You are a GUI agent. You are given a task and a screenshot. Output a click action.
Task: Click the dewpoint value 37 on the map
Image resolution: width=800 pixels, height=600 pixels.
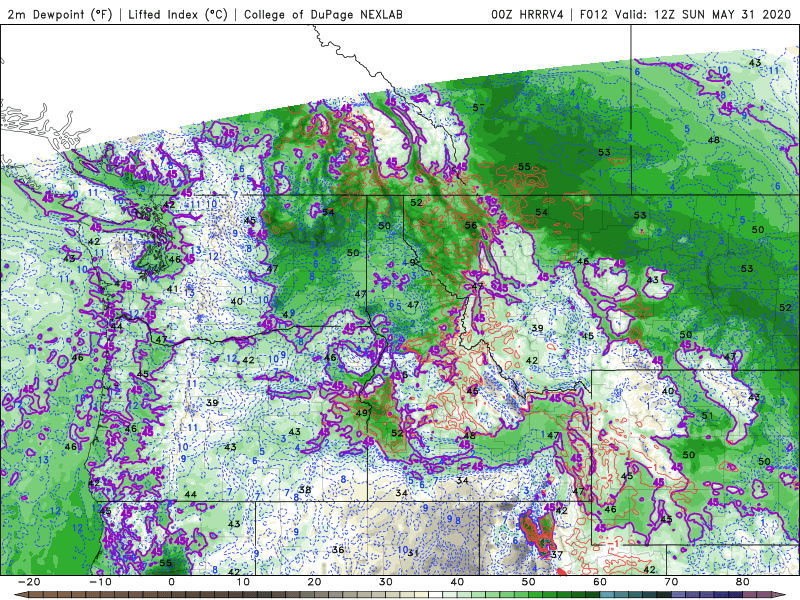coord(557,555)
